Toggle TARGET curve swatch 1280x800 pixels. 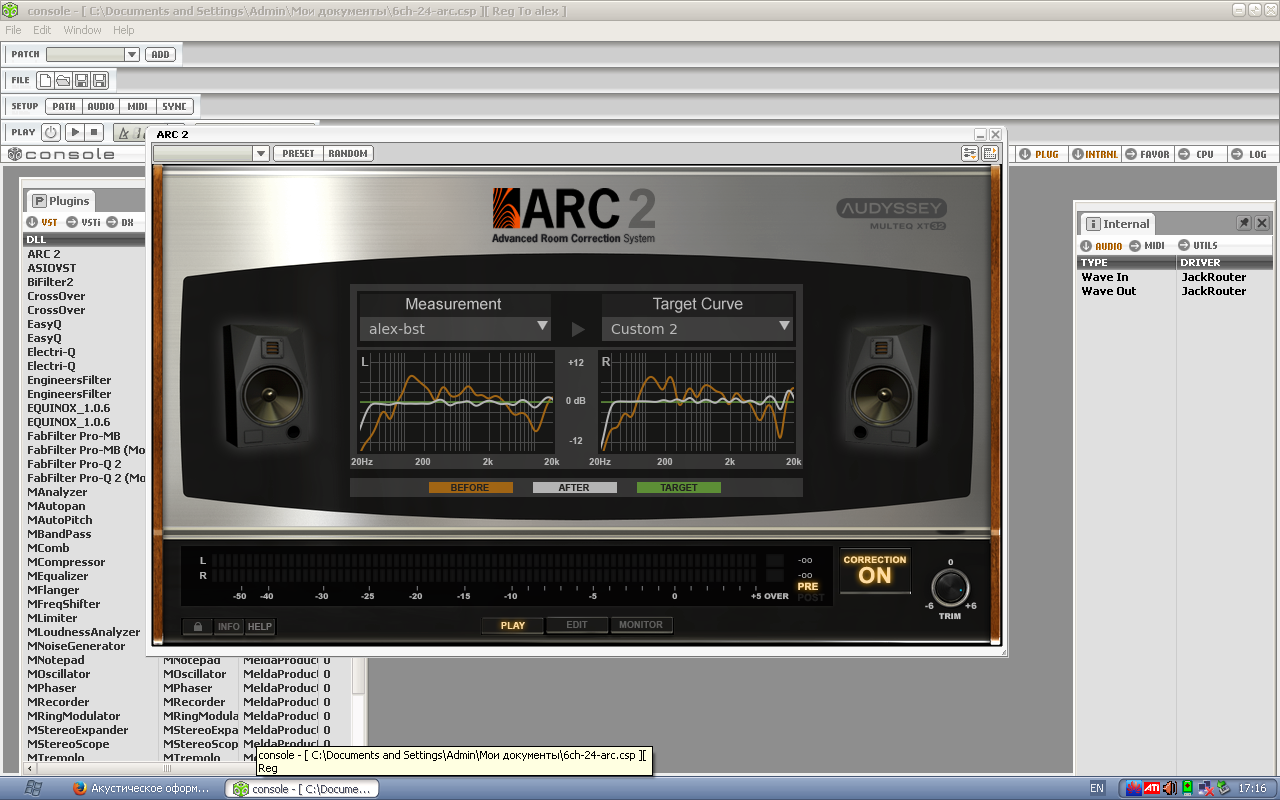tap(678, 487)
